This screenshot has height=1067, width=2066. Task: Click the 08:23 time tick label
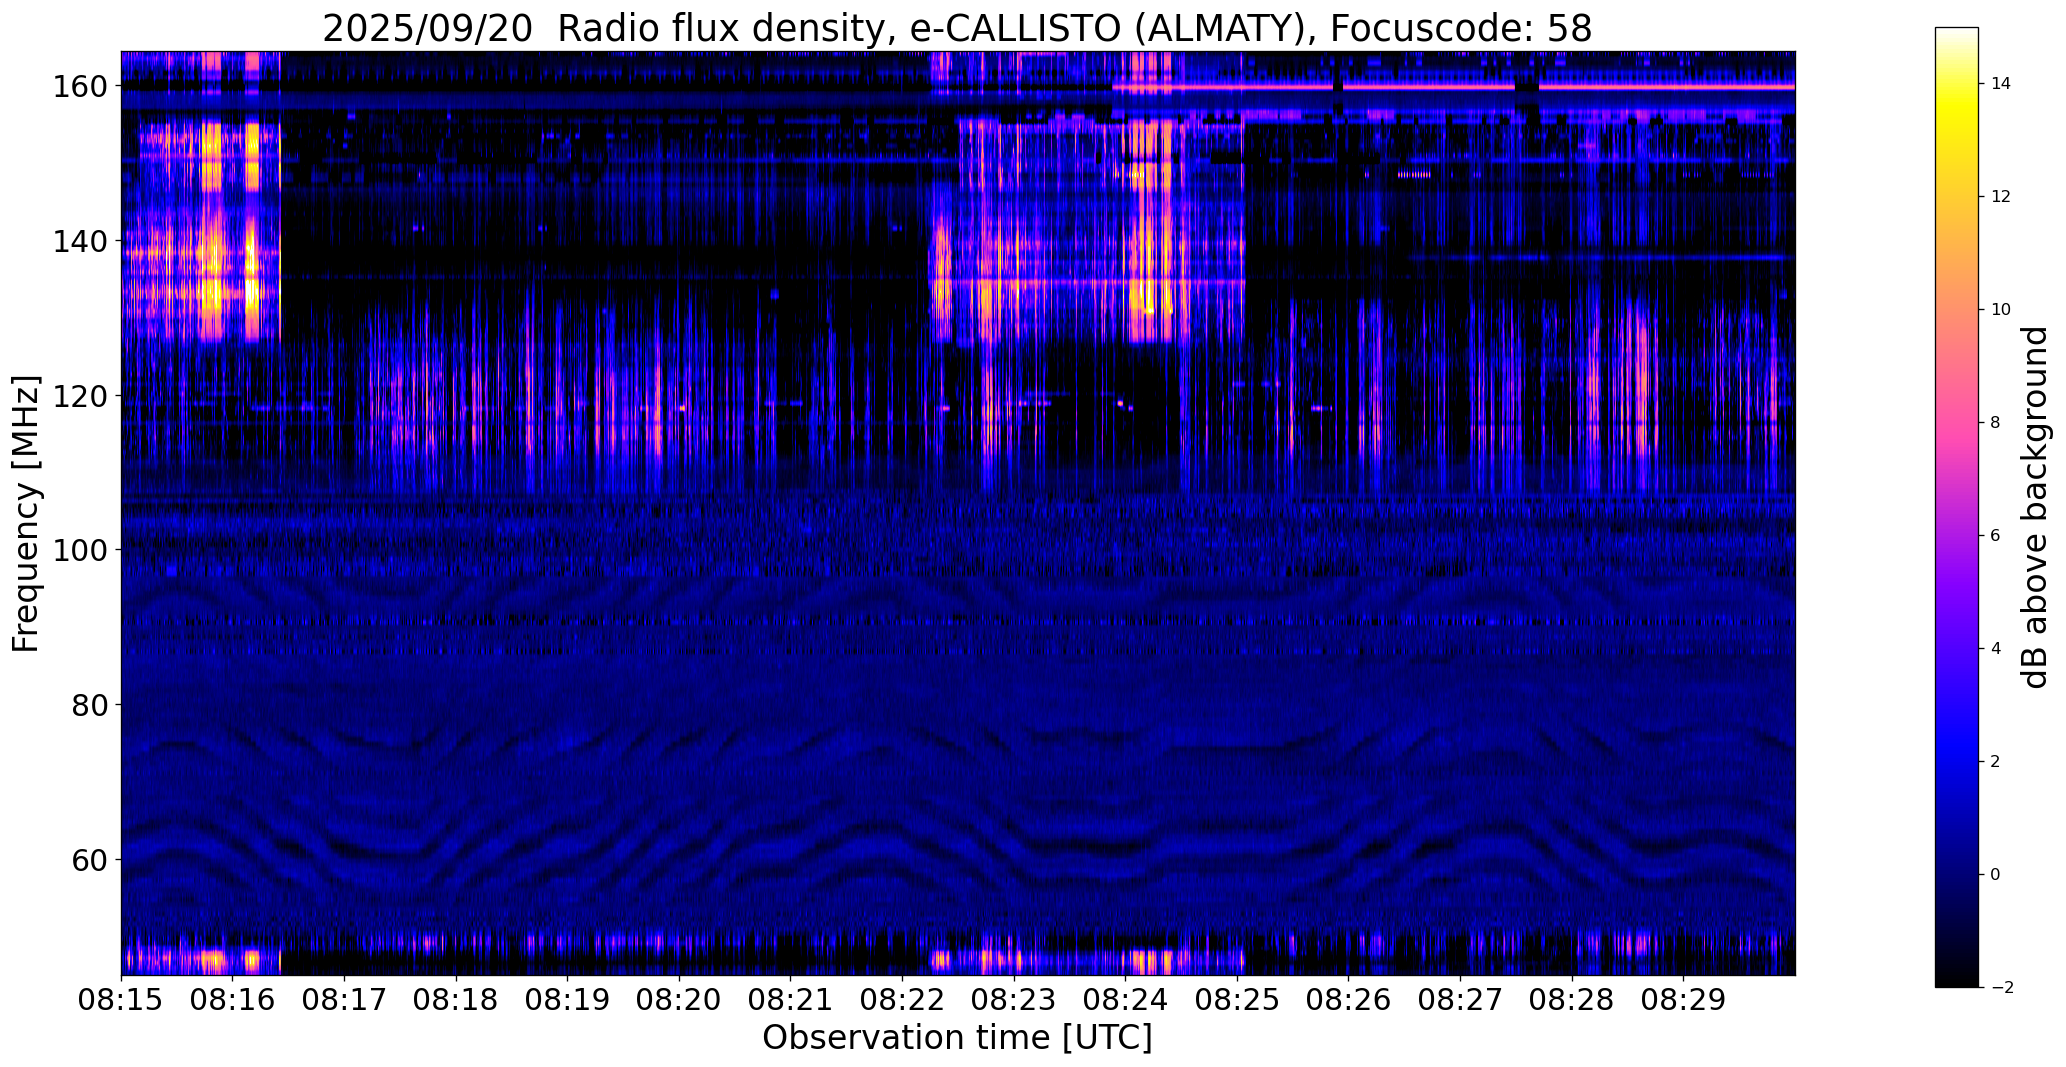[1014, 1001]
